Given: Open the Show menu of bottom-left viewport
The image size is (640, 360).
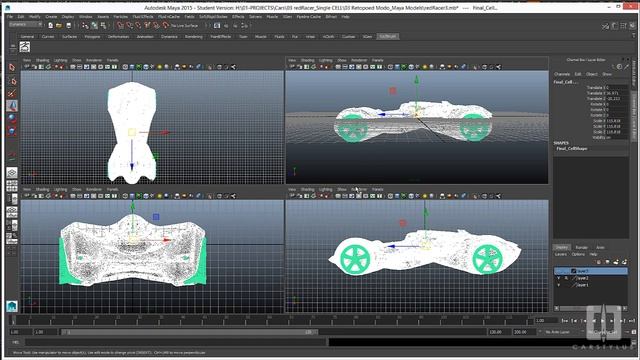Looking at the screenshot, I should 77,189.
